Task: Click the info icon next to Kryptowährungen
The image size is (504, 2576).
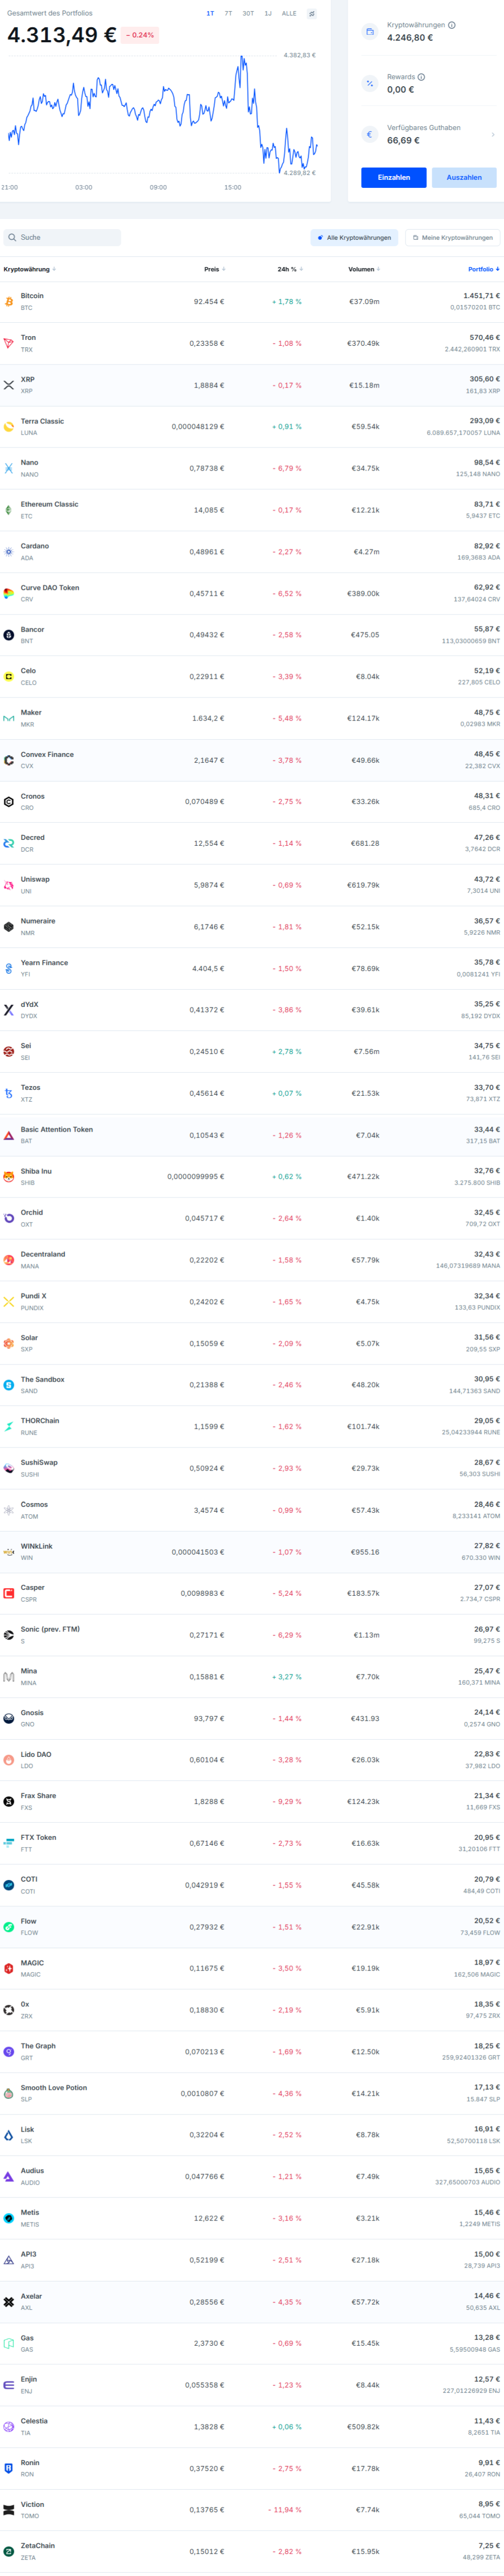Action: point(452,25)
